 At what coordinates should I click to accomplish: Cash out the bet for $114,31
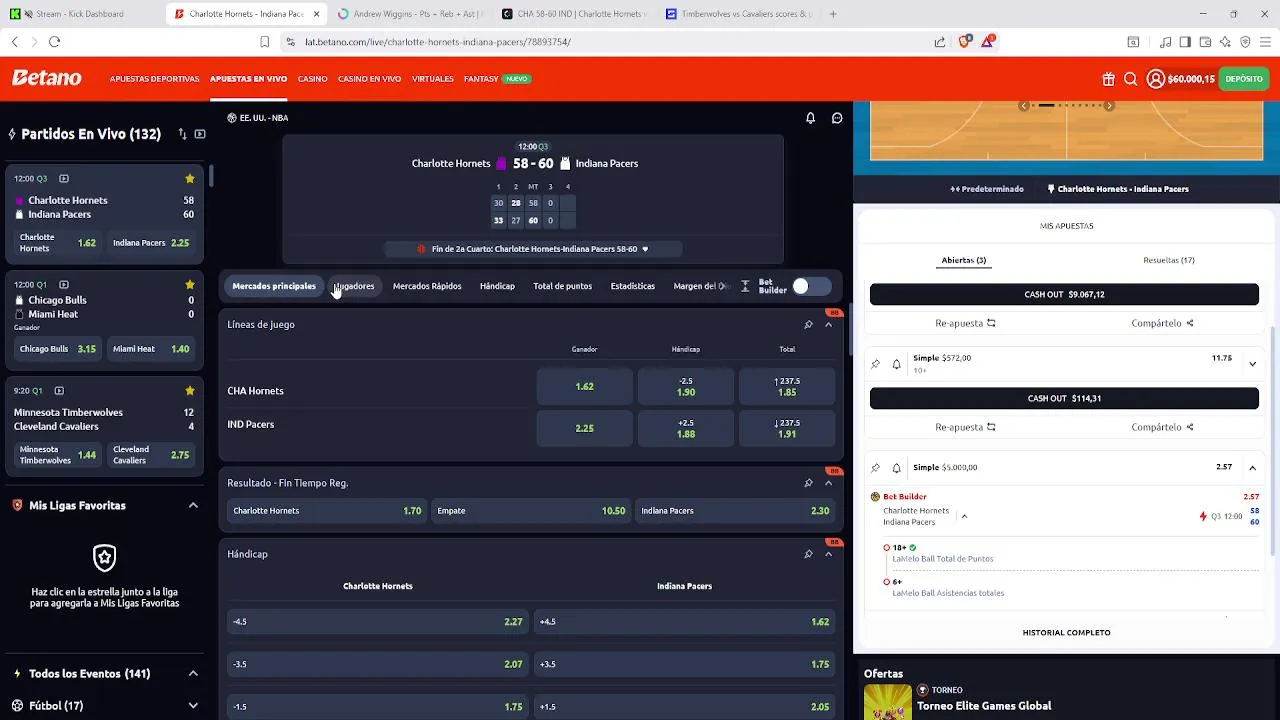point(1064,398)
